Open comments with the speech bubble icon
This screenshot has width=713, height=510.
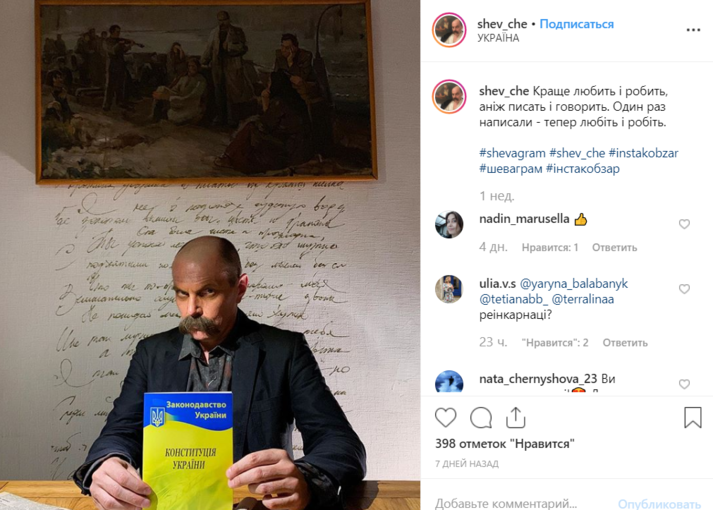tap(481, 418)
